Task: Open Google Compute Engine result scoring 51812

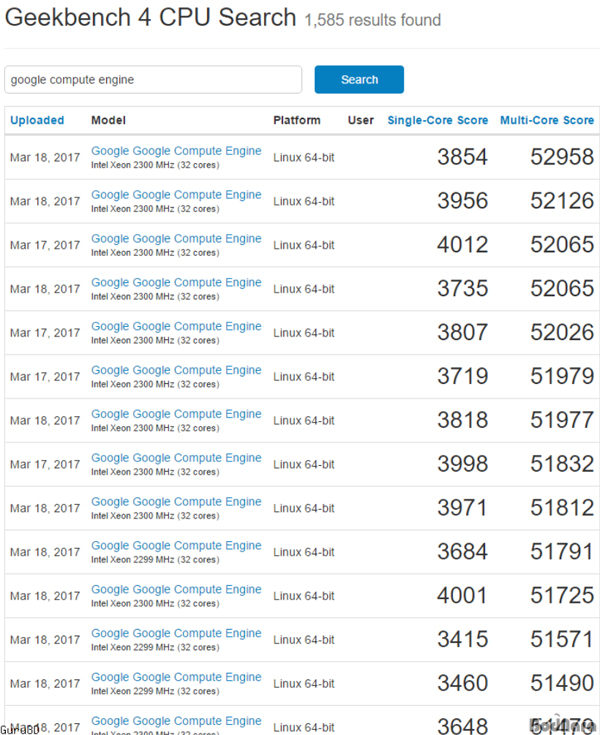Action: 176,502
